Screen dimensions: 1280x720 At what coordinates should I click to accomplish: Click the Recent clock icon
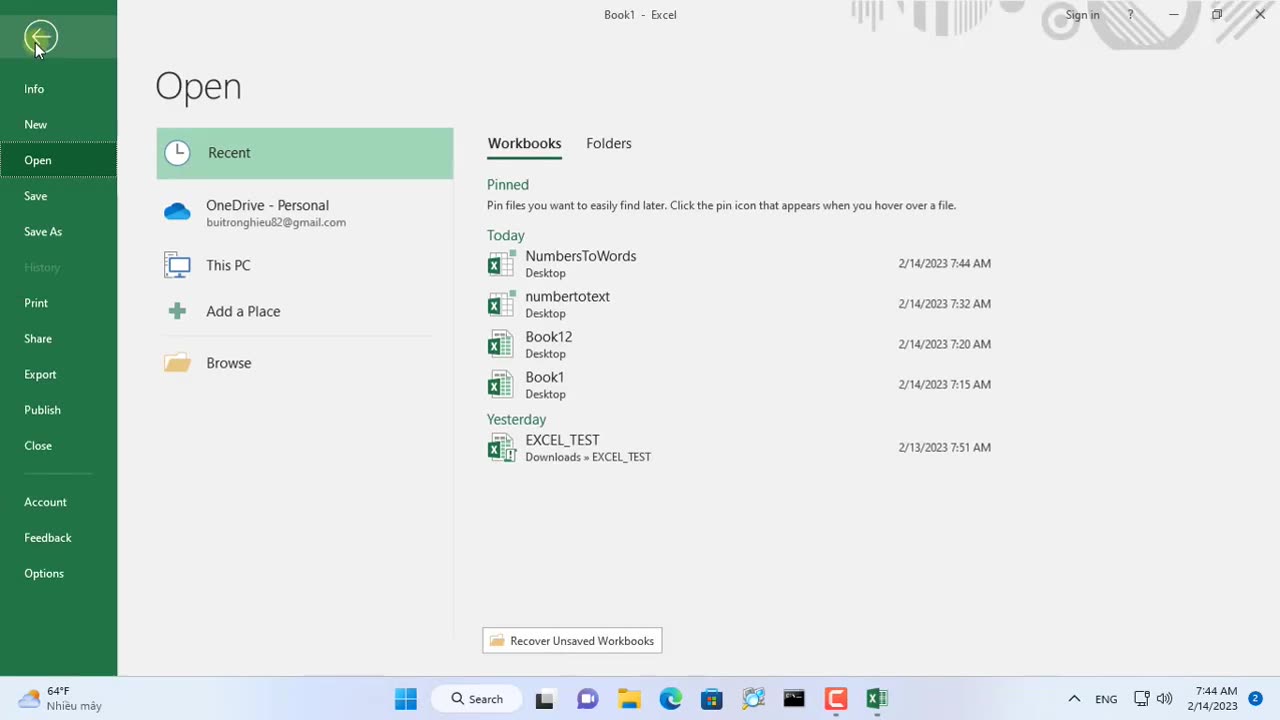(x=177, y=153)
